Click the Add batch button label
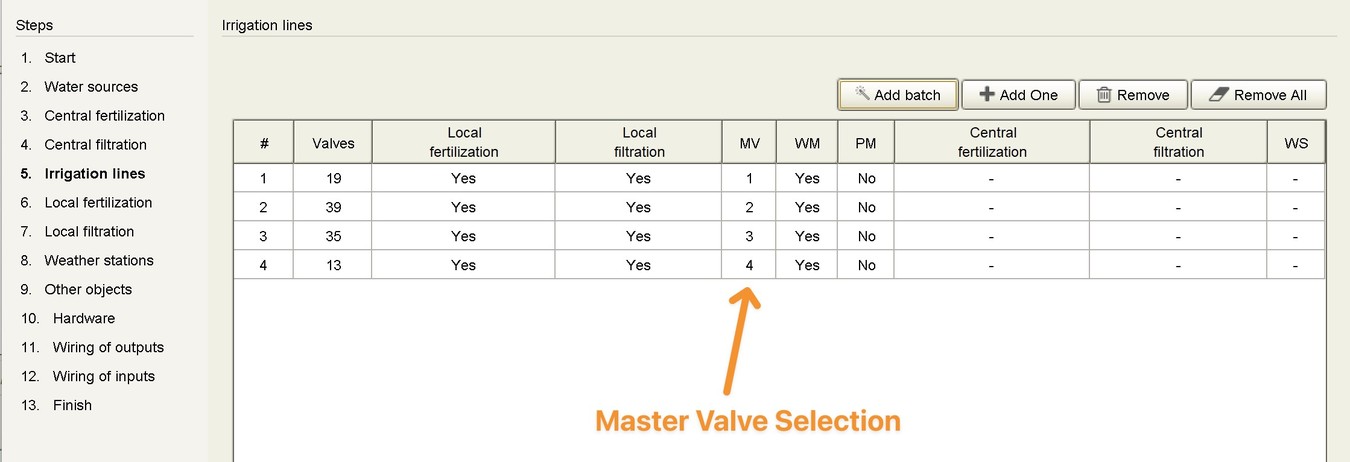Screen dimensions: 1350x462 tap(907, 95)
